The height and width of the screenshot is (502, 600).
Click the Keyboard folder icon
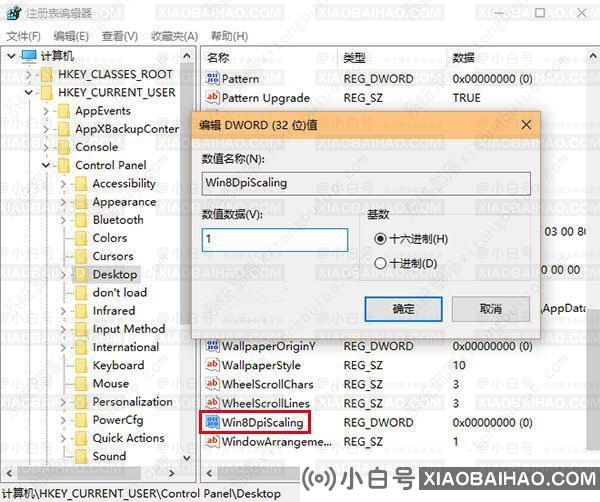point(81,365)
